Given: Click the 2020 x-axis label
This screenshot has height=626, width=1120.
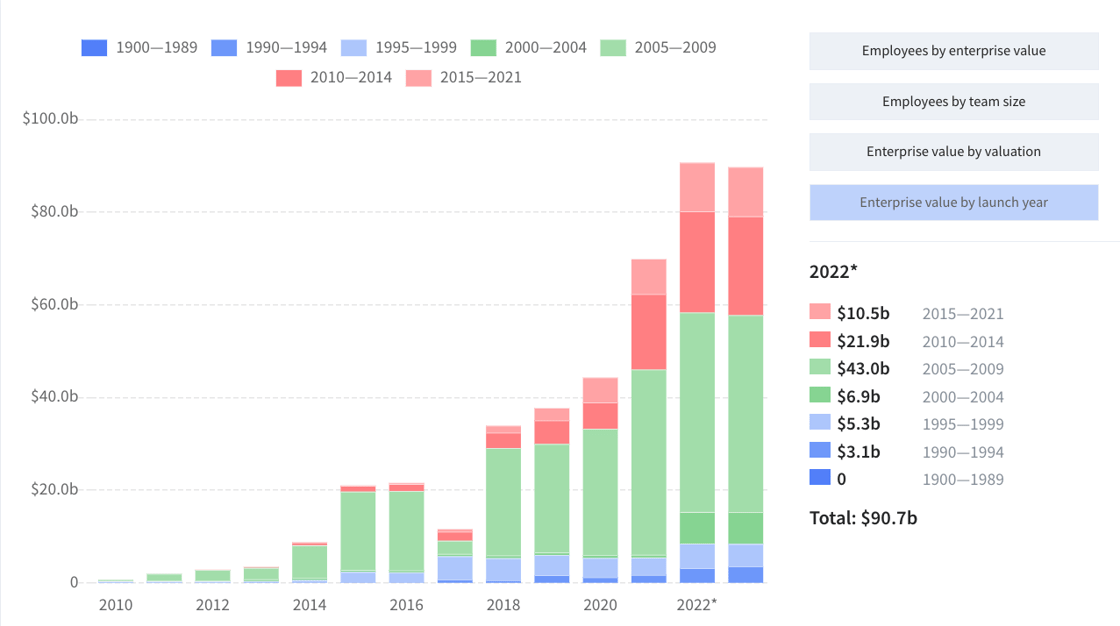Looking at the screenshot, I should coord(600,605).
